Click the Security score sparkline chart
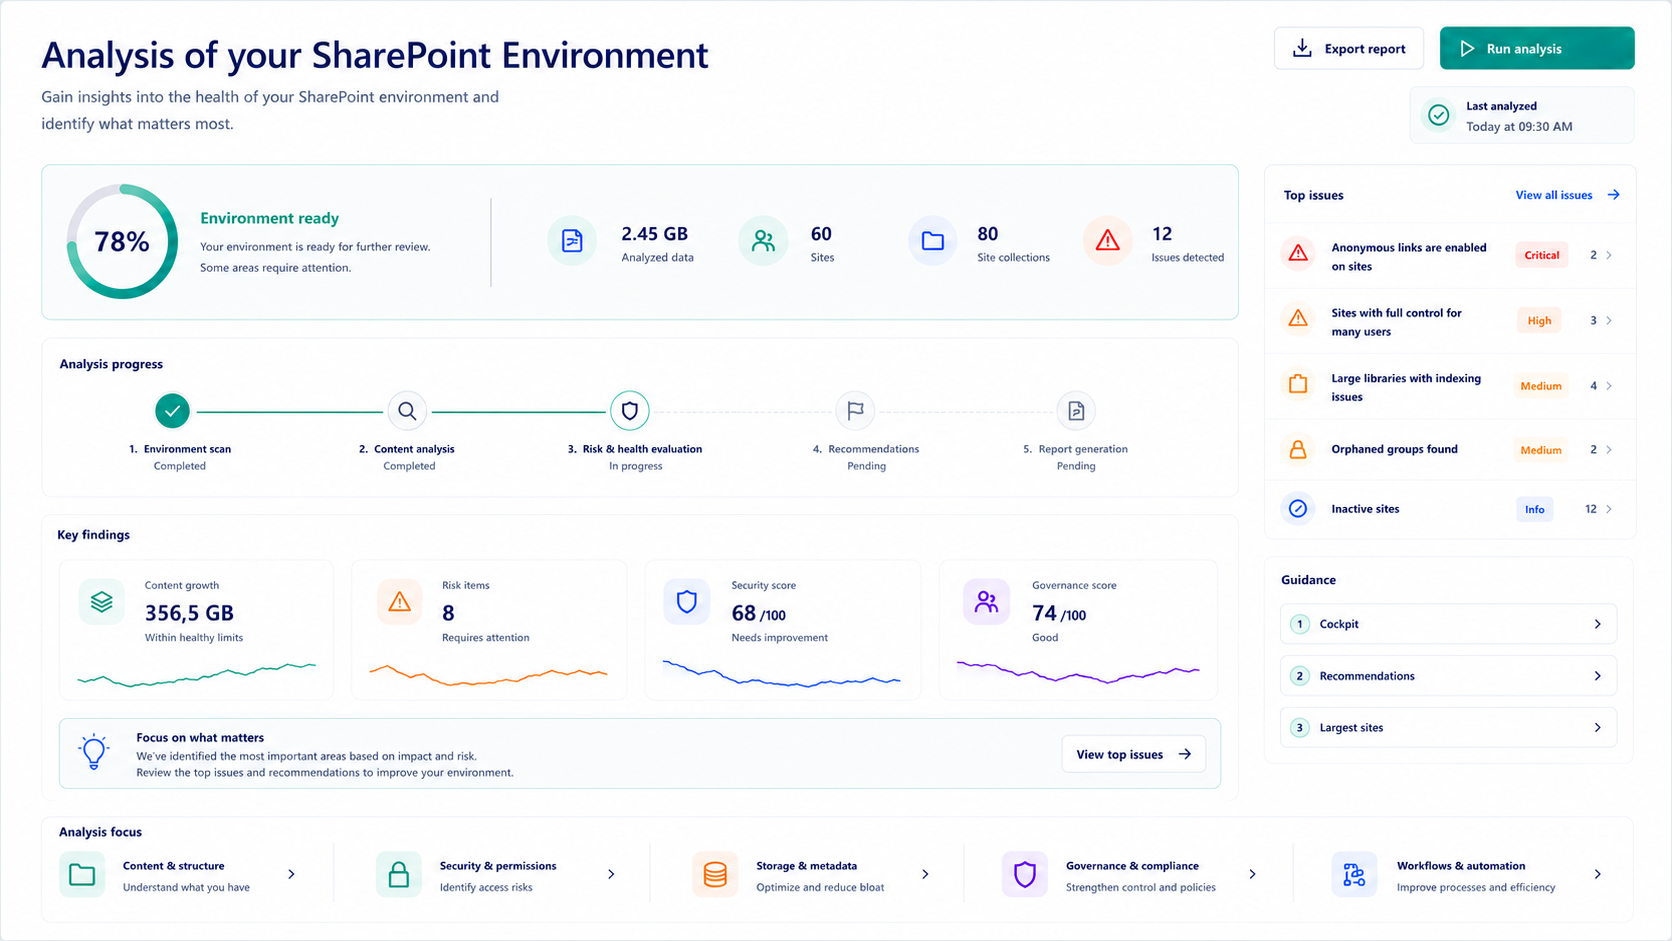 tap(782, 674)
